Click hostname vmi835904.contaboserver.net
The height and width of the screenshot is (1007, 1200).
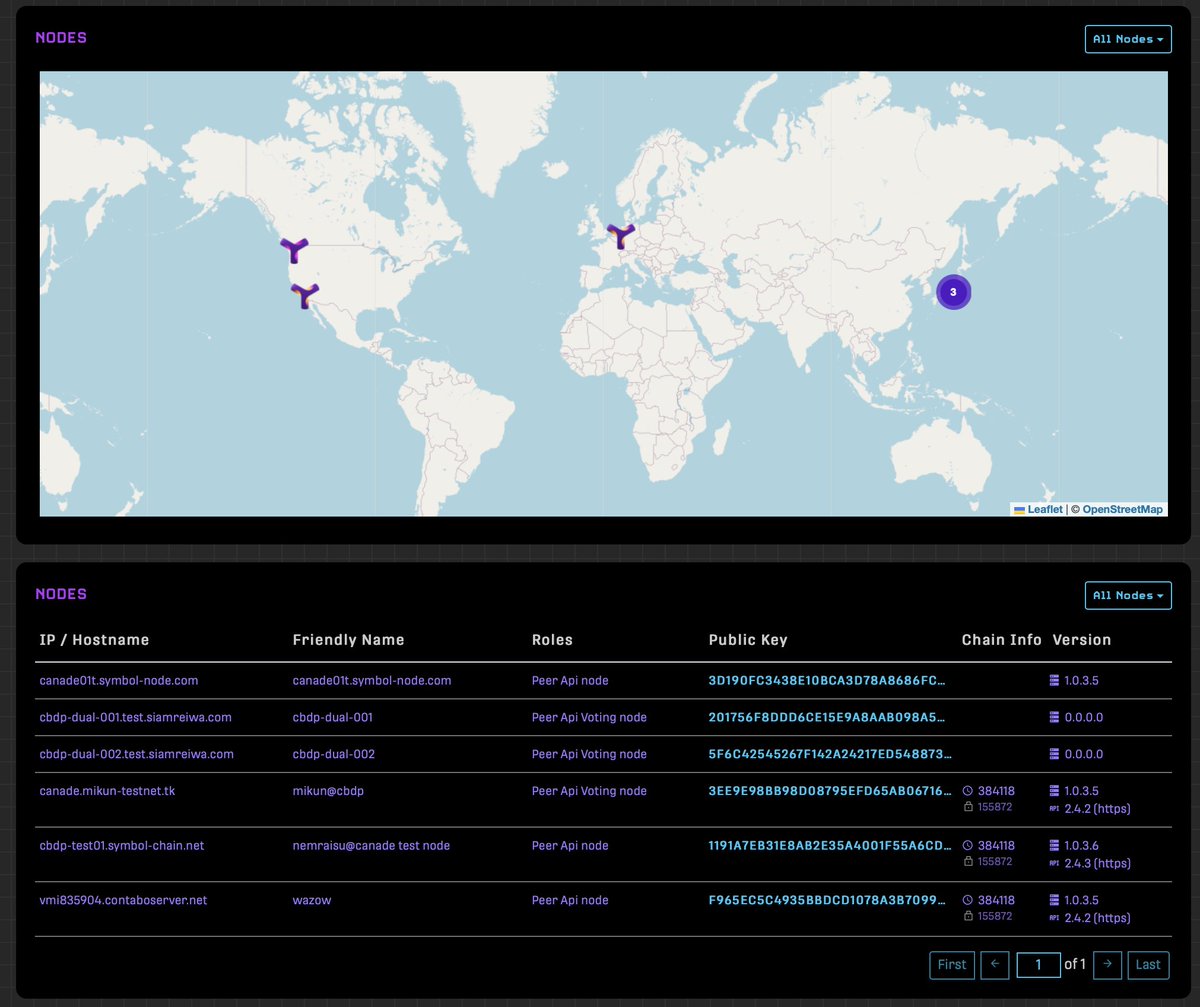124,900
